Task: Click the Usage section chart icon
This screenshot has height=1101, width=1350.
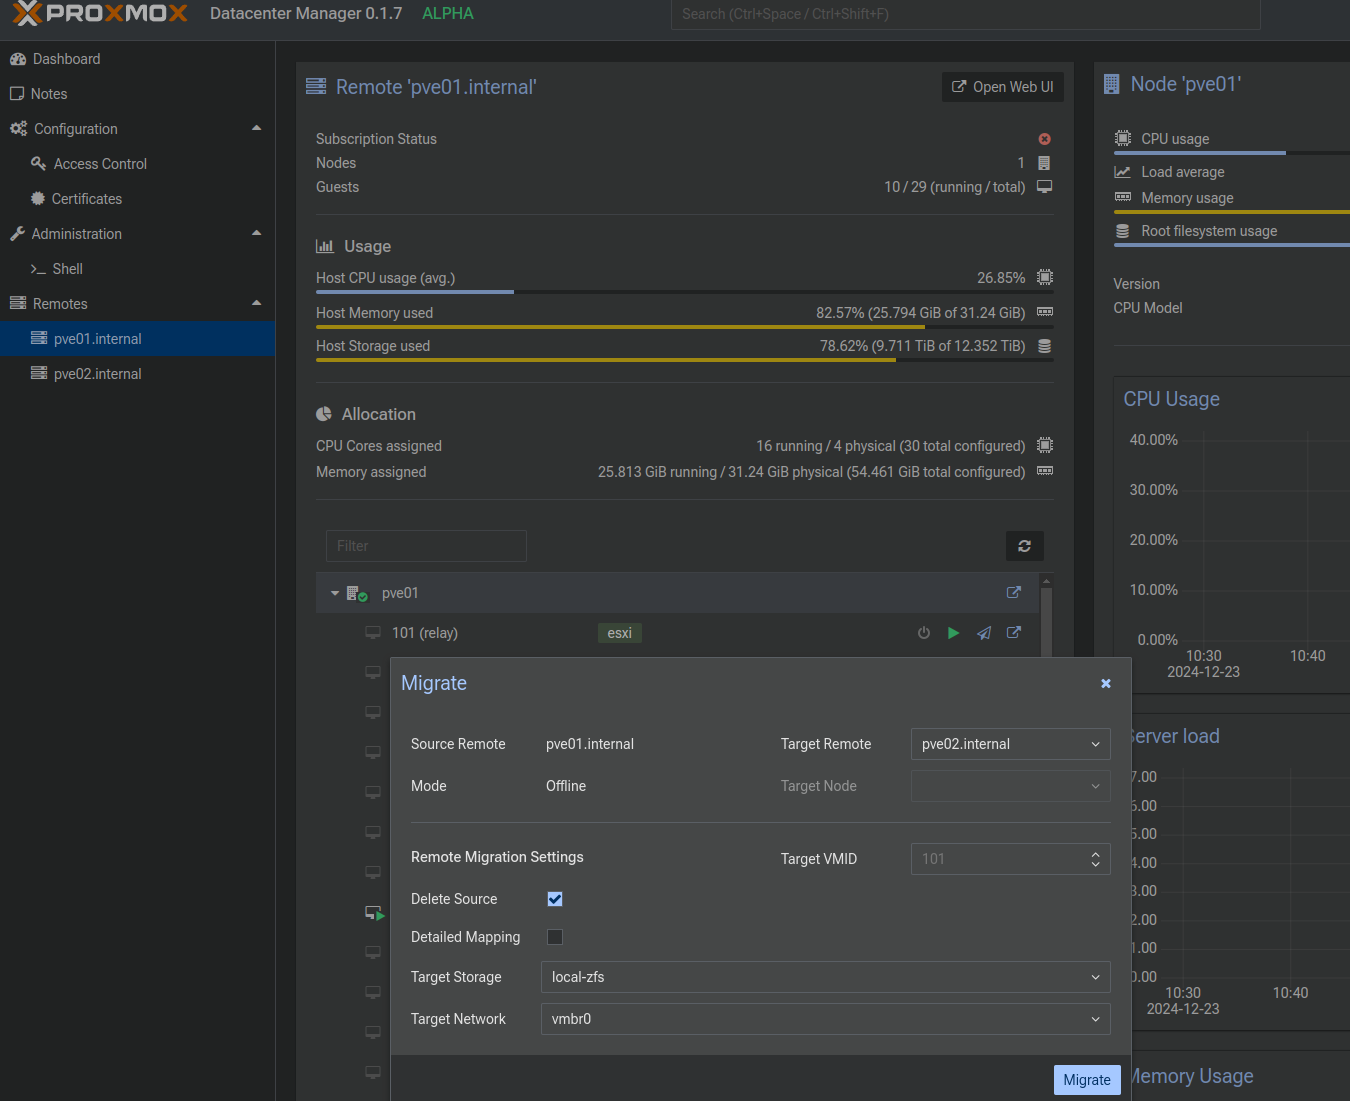Action: tap(325, 246)
